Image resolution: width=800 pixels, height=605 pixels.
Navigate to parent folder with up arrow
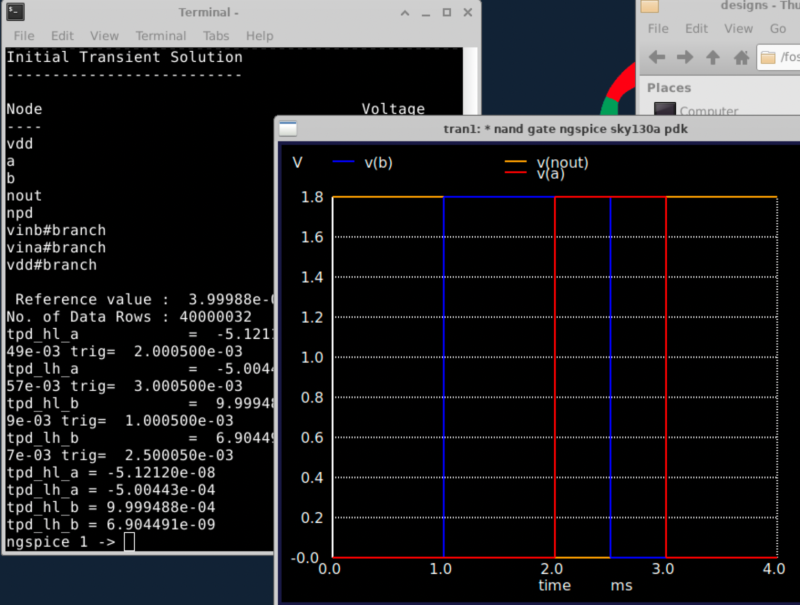713,57
